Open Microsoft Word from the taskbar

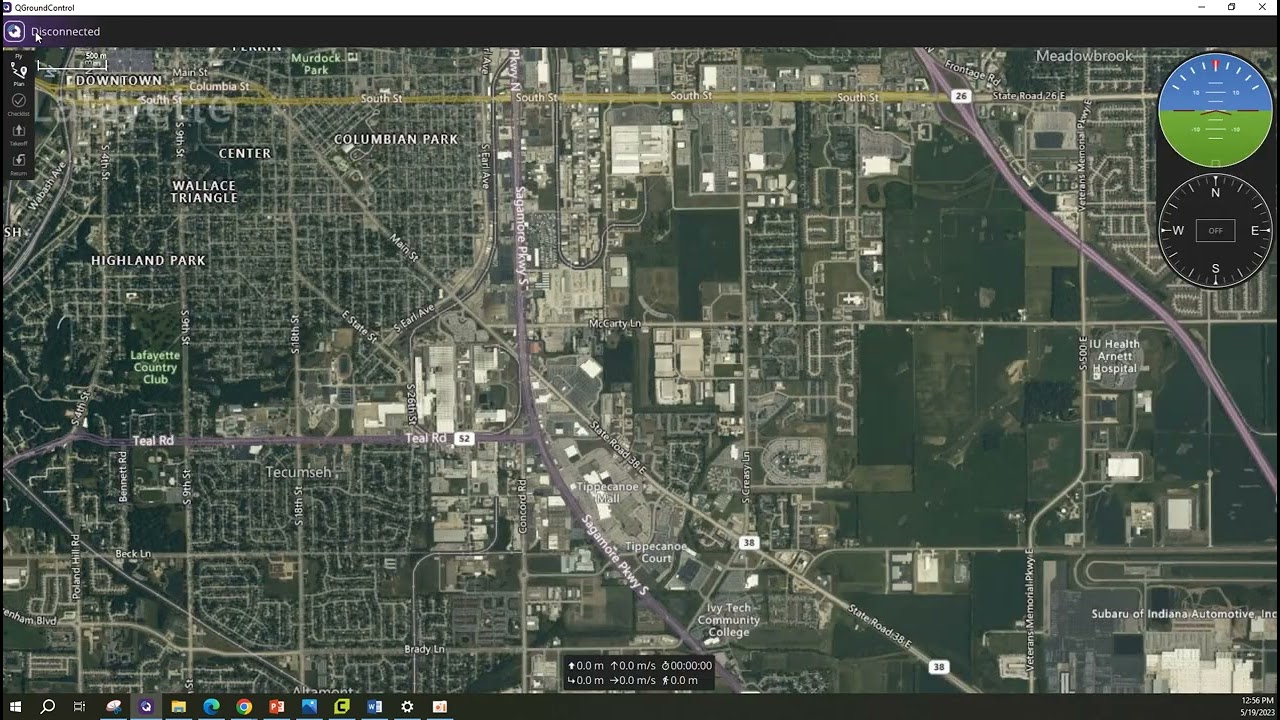[x=374, y=707]
